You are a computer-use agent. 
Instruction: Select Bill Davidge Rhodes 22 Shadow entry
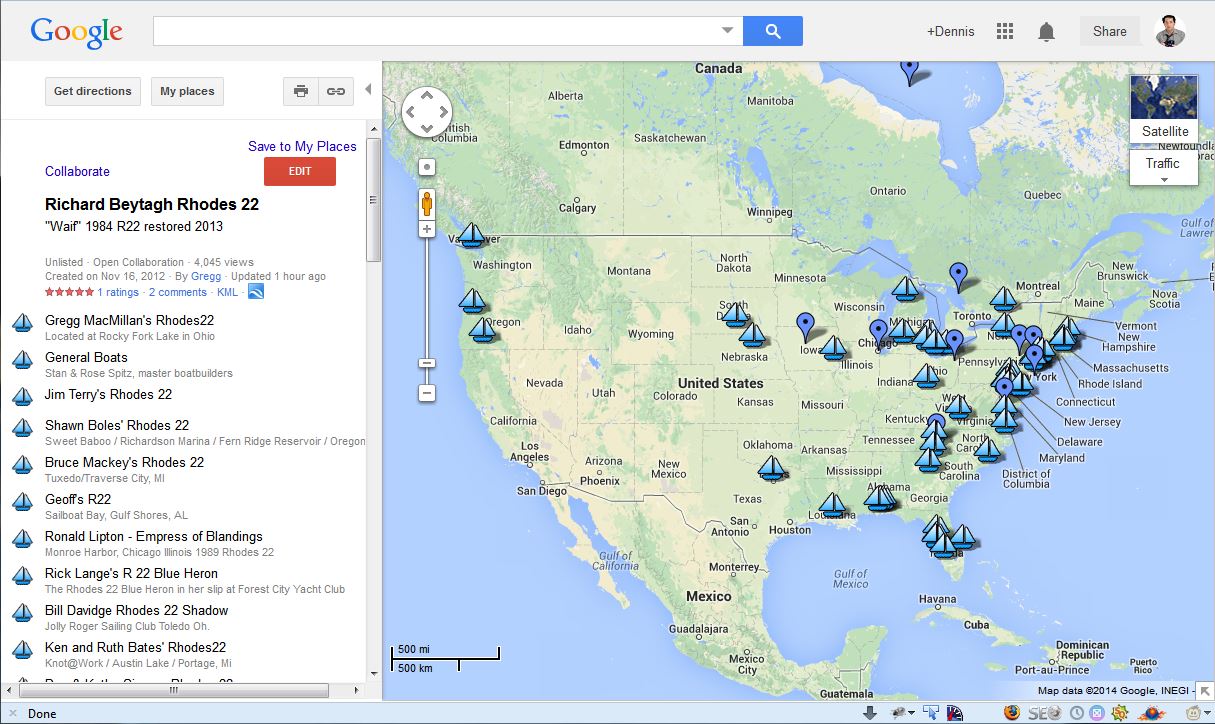pyautogui.click(x=136, y=610)
